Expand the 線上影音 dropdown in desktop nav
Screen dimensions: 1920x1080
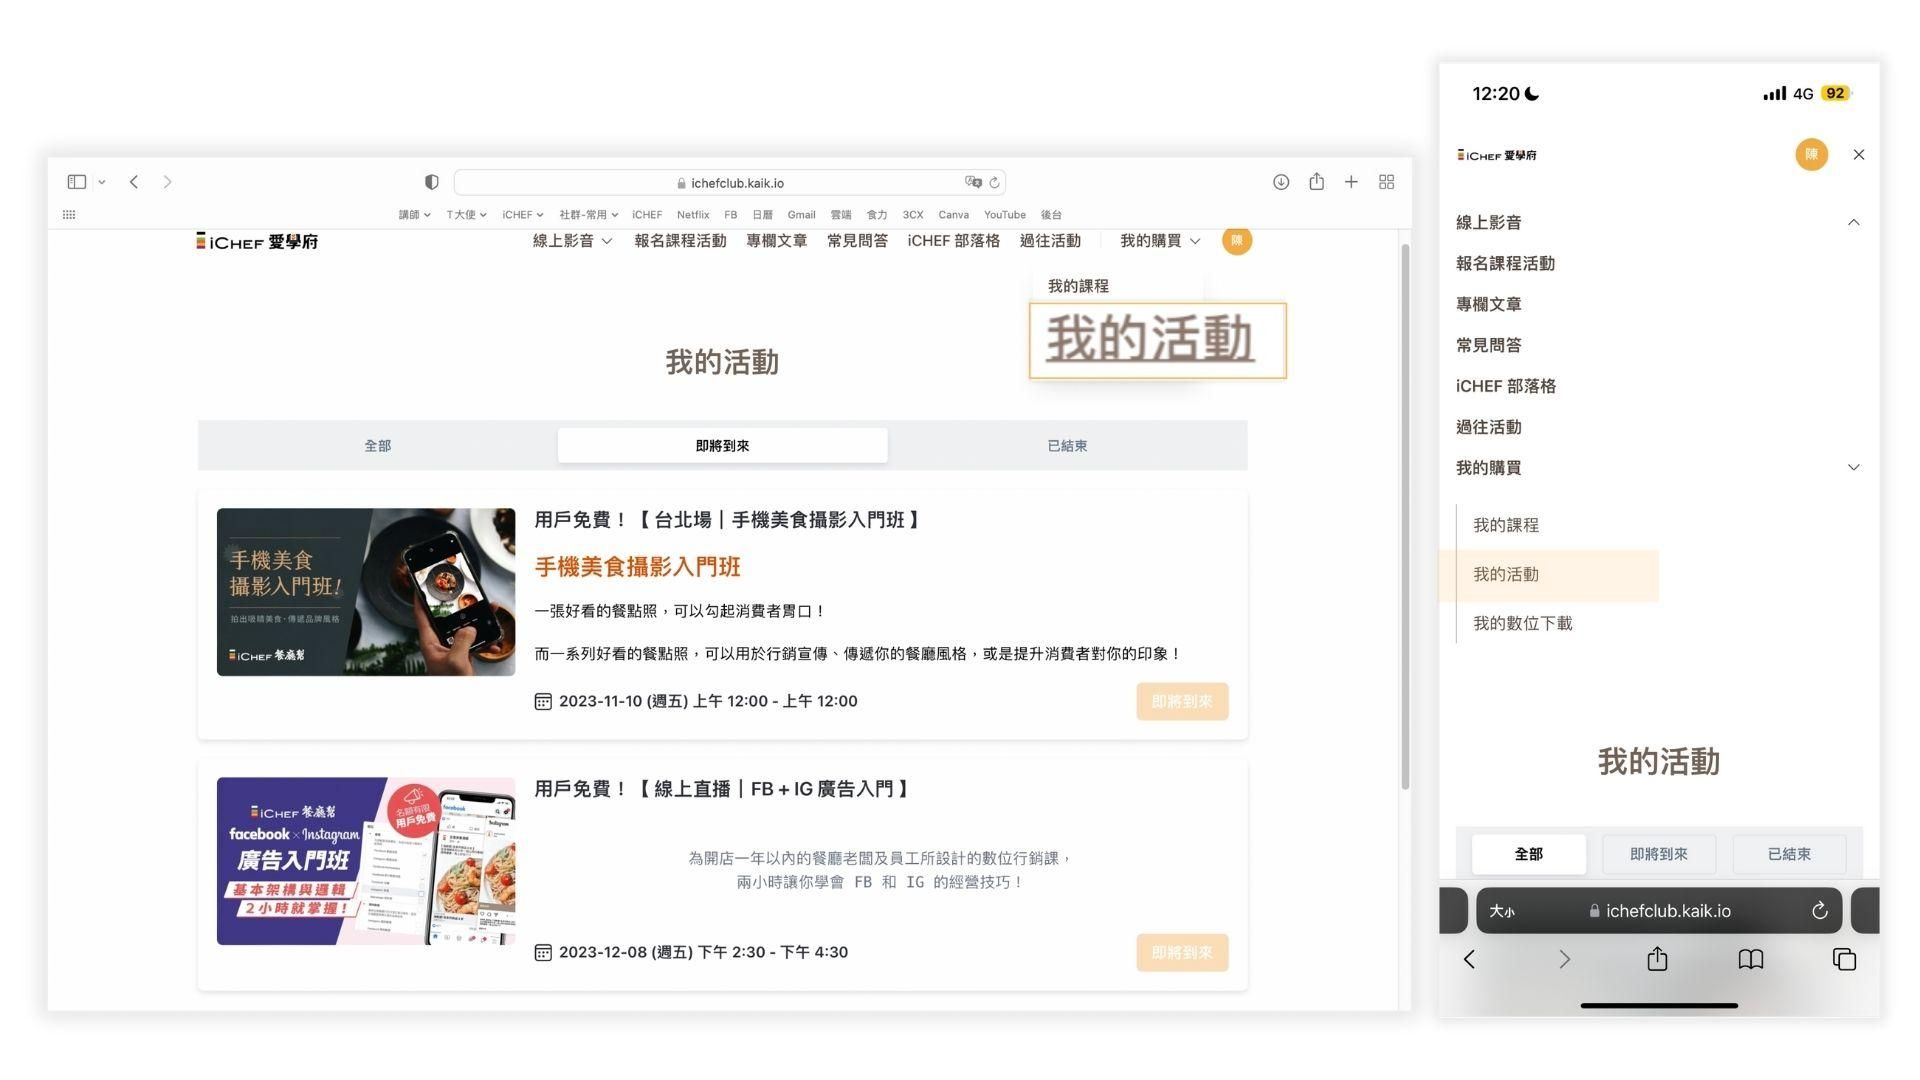pos(572,241)
